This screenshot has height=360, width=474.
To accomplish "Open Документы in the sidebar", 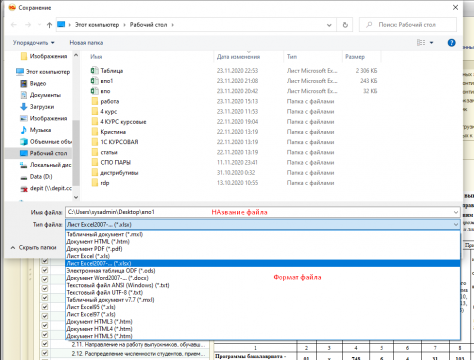I will pyautogui.click(x=41, y=95).
